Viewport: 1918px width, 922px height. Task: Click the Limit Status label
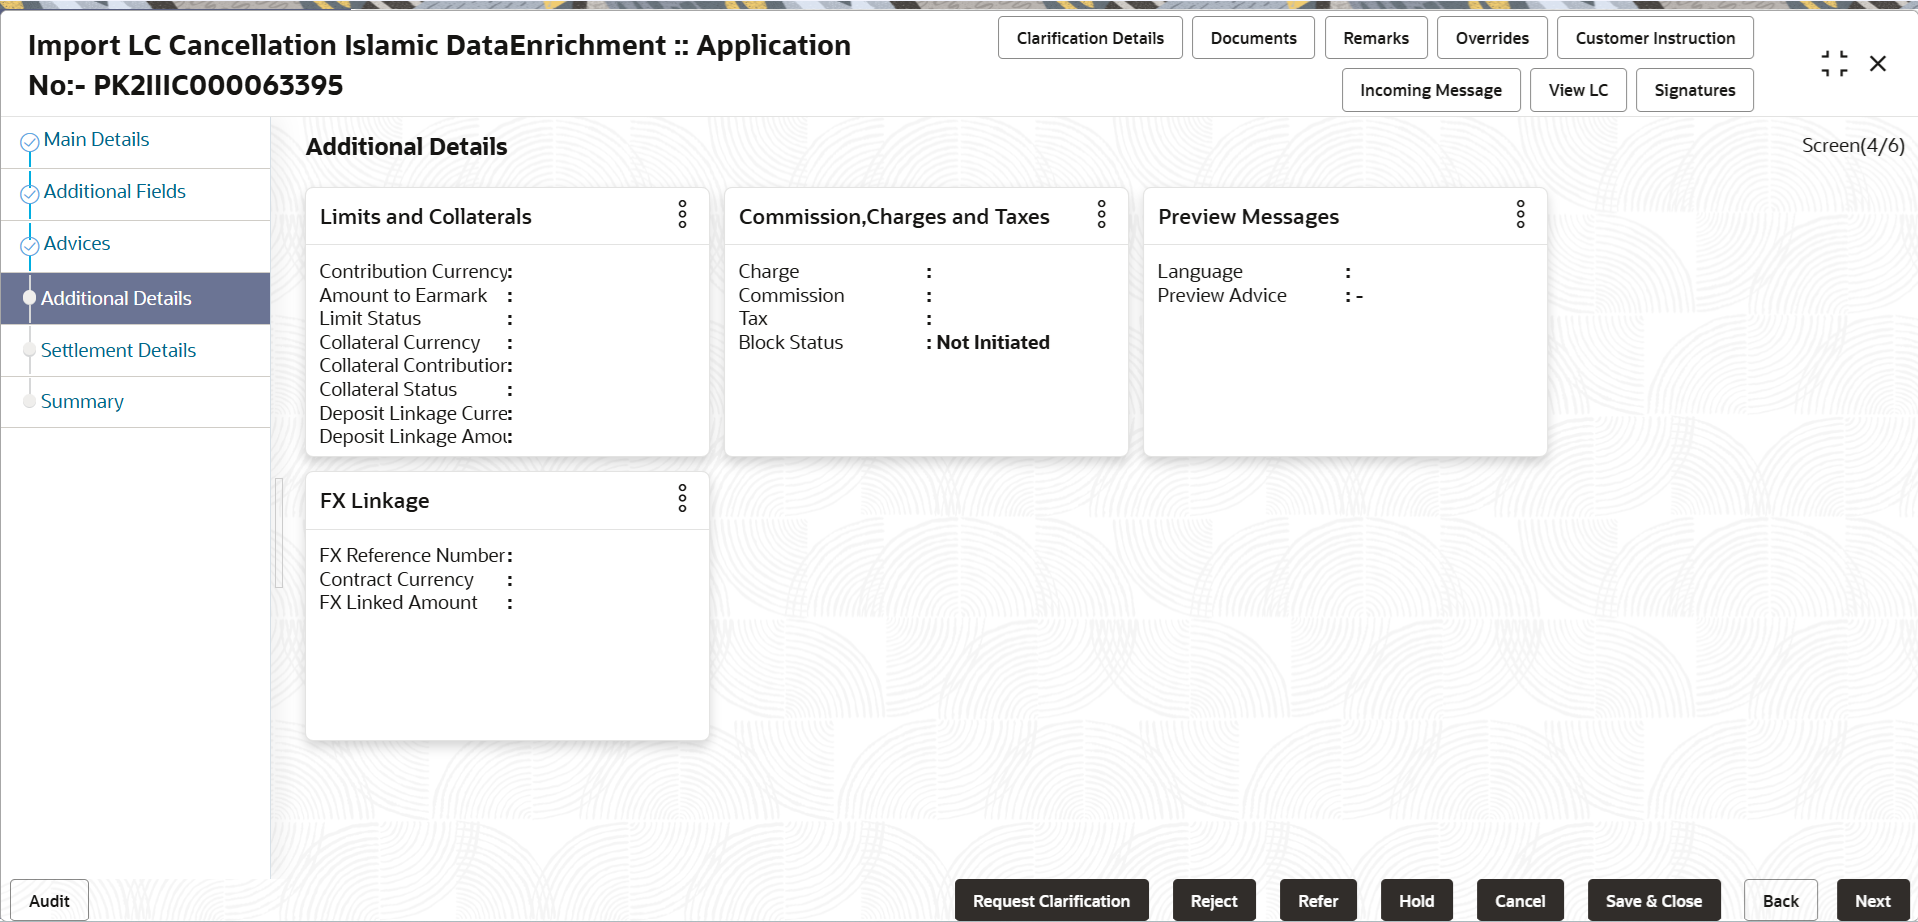(x=370, y=319)
